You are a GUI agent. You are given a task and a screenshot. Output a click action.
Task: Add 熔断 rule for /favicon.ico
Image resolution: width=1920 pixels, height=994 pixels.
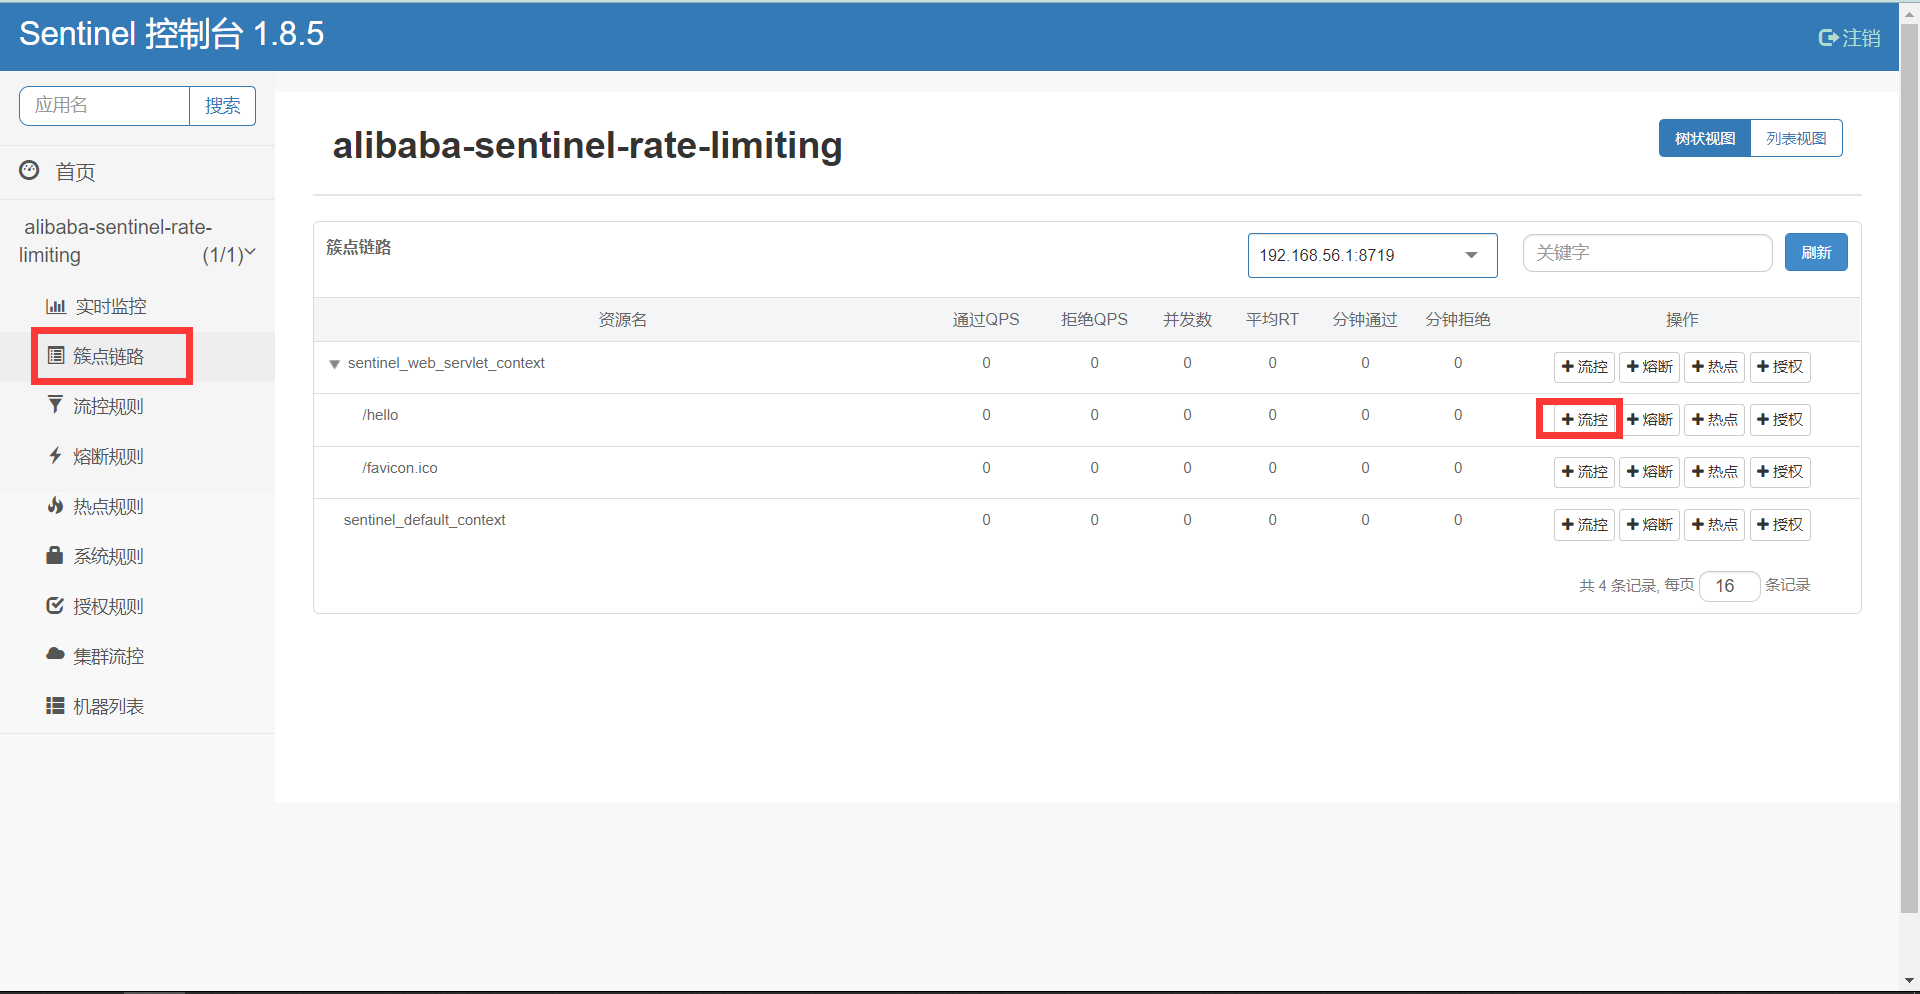[1649, 472]
